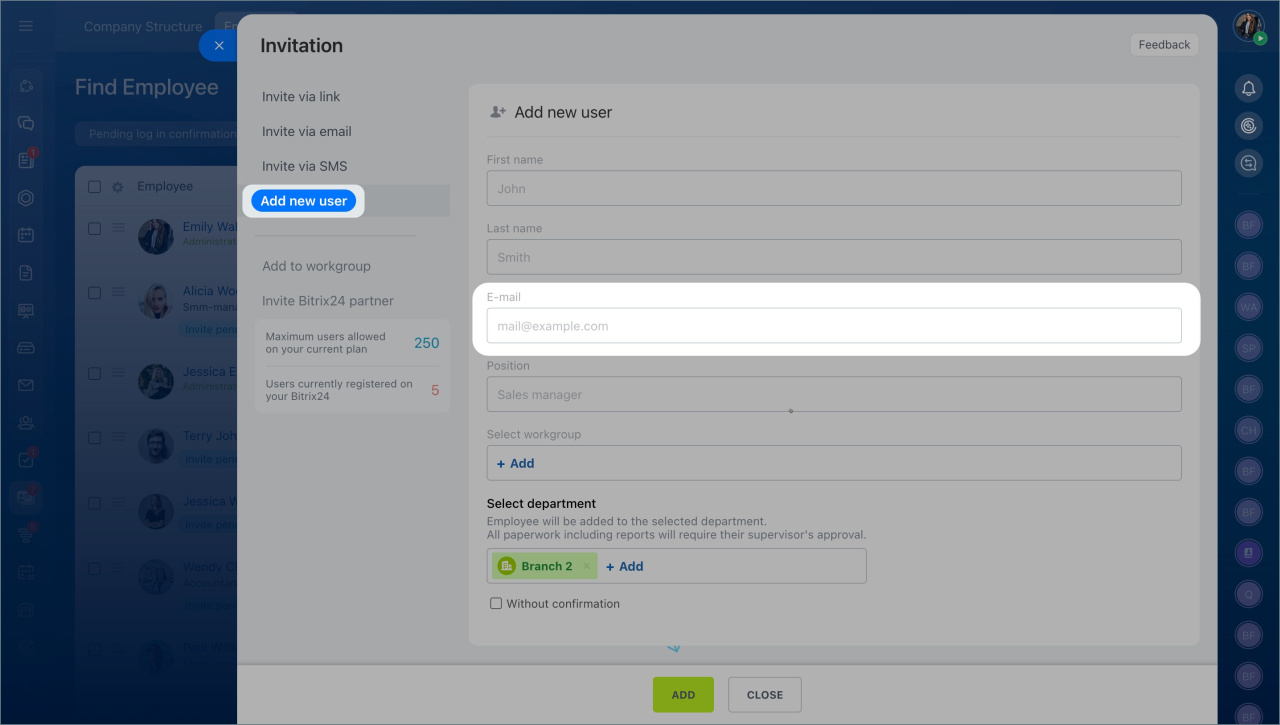
Task: Click Emily's profile photo in employee list
Action: (156, 237)
